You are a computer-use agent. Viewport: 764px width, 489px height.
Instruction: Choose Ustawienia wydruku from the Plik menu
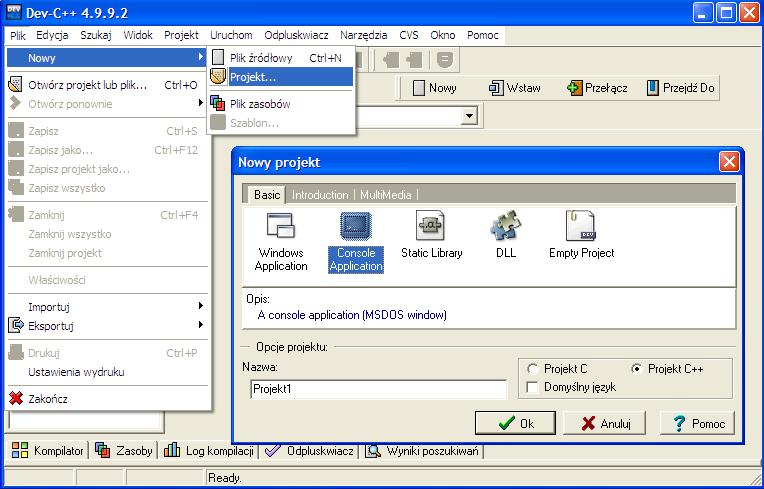(x=108, y=372)
